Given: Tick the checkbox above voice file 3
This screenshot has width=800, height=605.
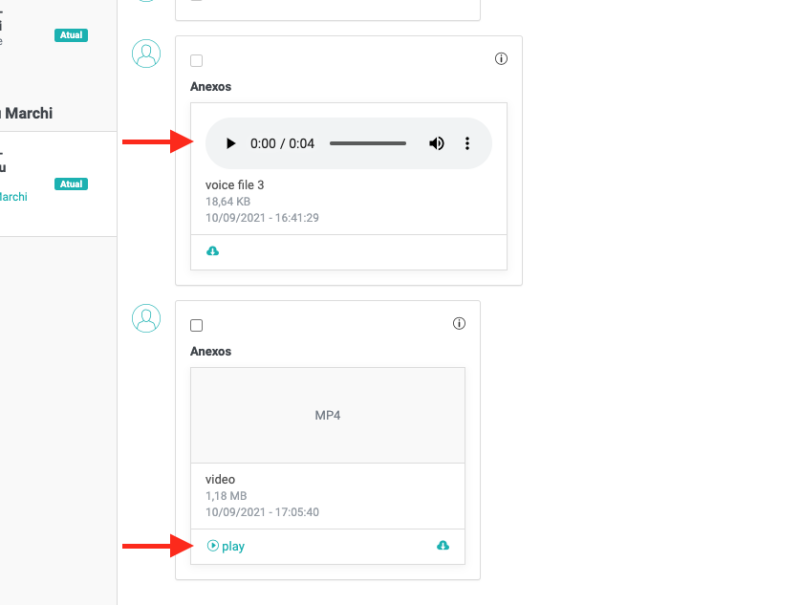Looking at the screenshot, I should pos(196,61).
